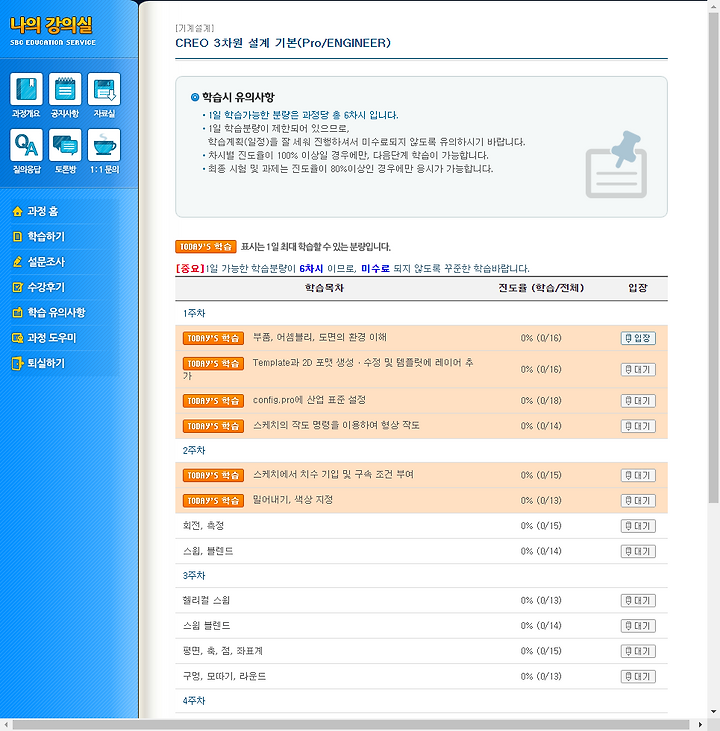Select lesson title 헬리컬 스윕
The width and height of the screenshot is (720, 731).
click(206, 600)
